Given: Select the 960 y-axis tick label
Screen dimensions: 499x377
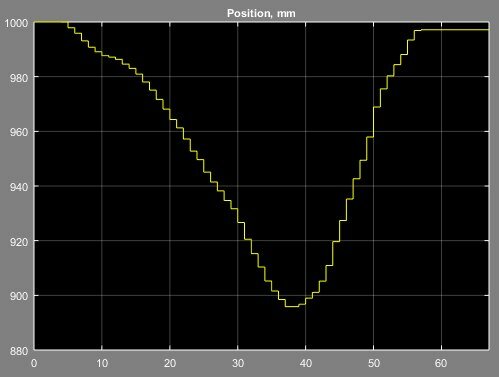Looking at the screenshot, I should (19, 132).
